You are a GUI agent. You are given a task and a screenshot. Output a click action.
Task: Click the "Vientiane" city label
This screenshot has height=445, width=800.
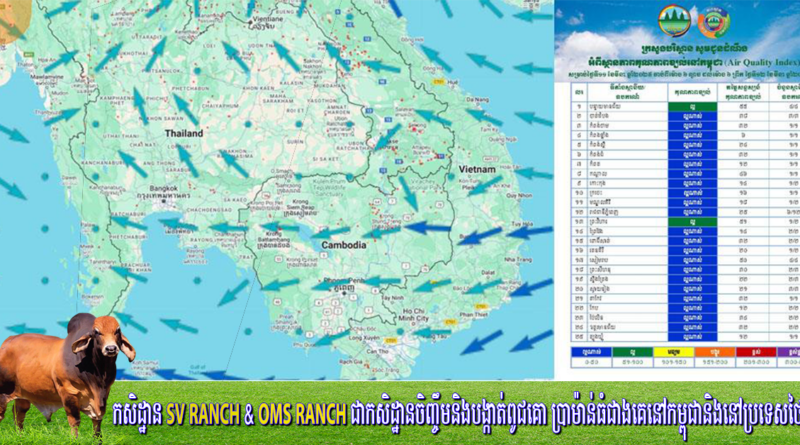268,19
